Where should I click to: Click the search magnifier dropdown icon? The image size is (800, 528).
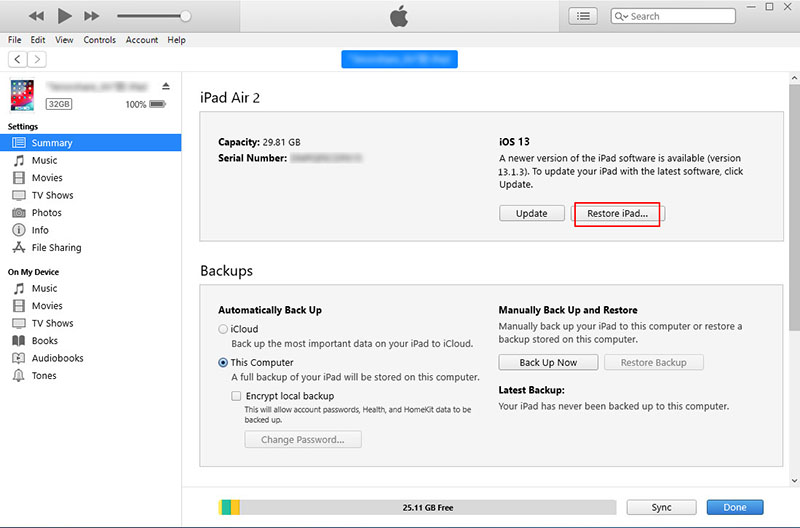point(621,16)
